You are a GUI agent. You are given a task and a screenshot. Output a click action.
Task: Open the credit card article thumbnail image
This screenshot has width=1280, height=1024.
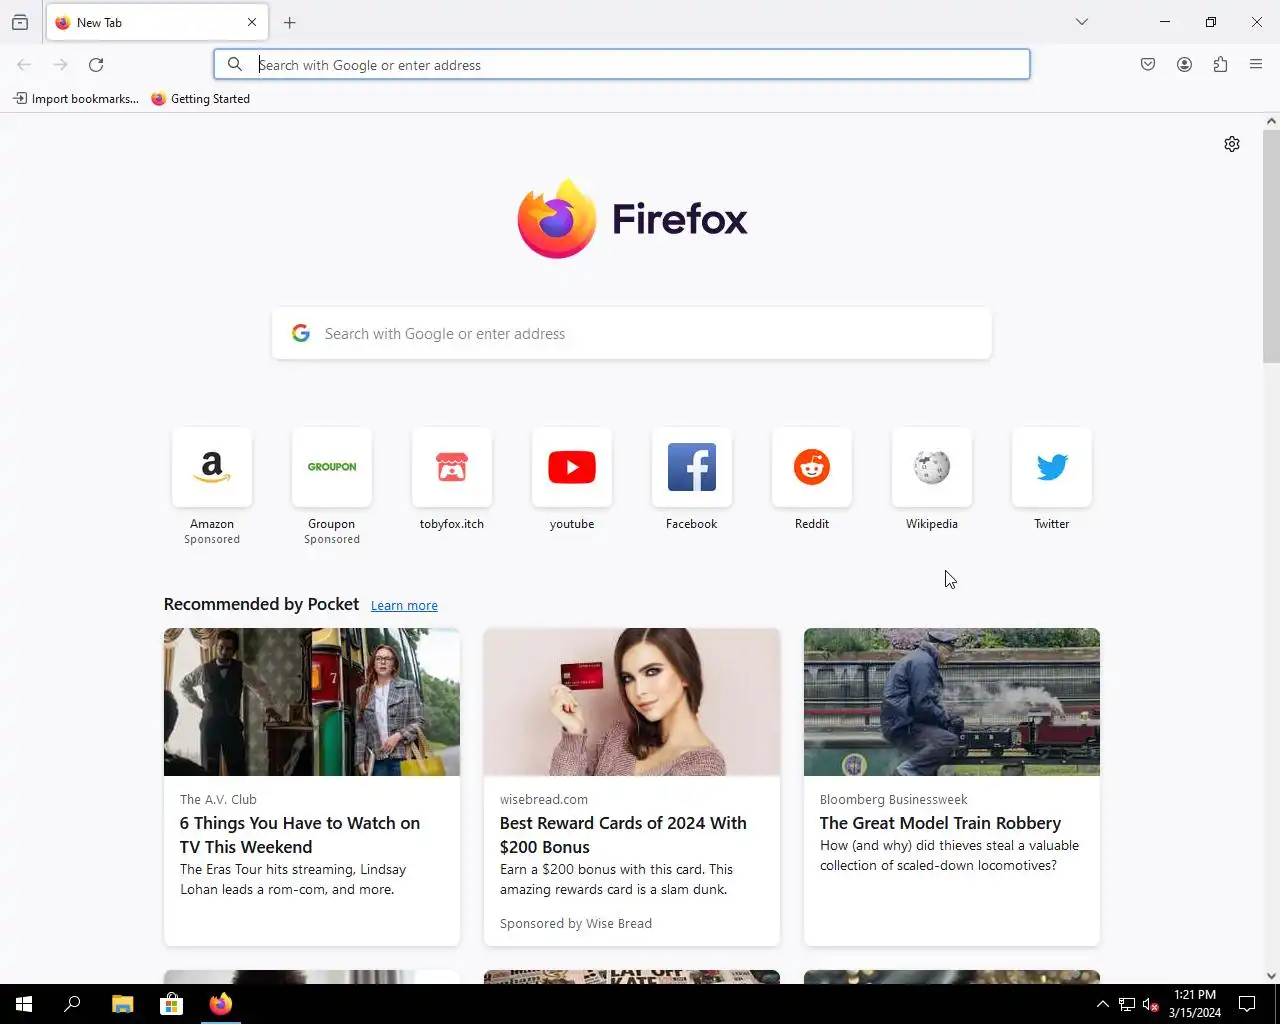tap(632, 702)
